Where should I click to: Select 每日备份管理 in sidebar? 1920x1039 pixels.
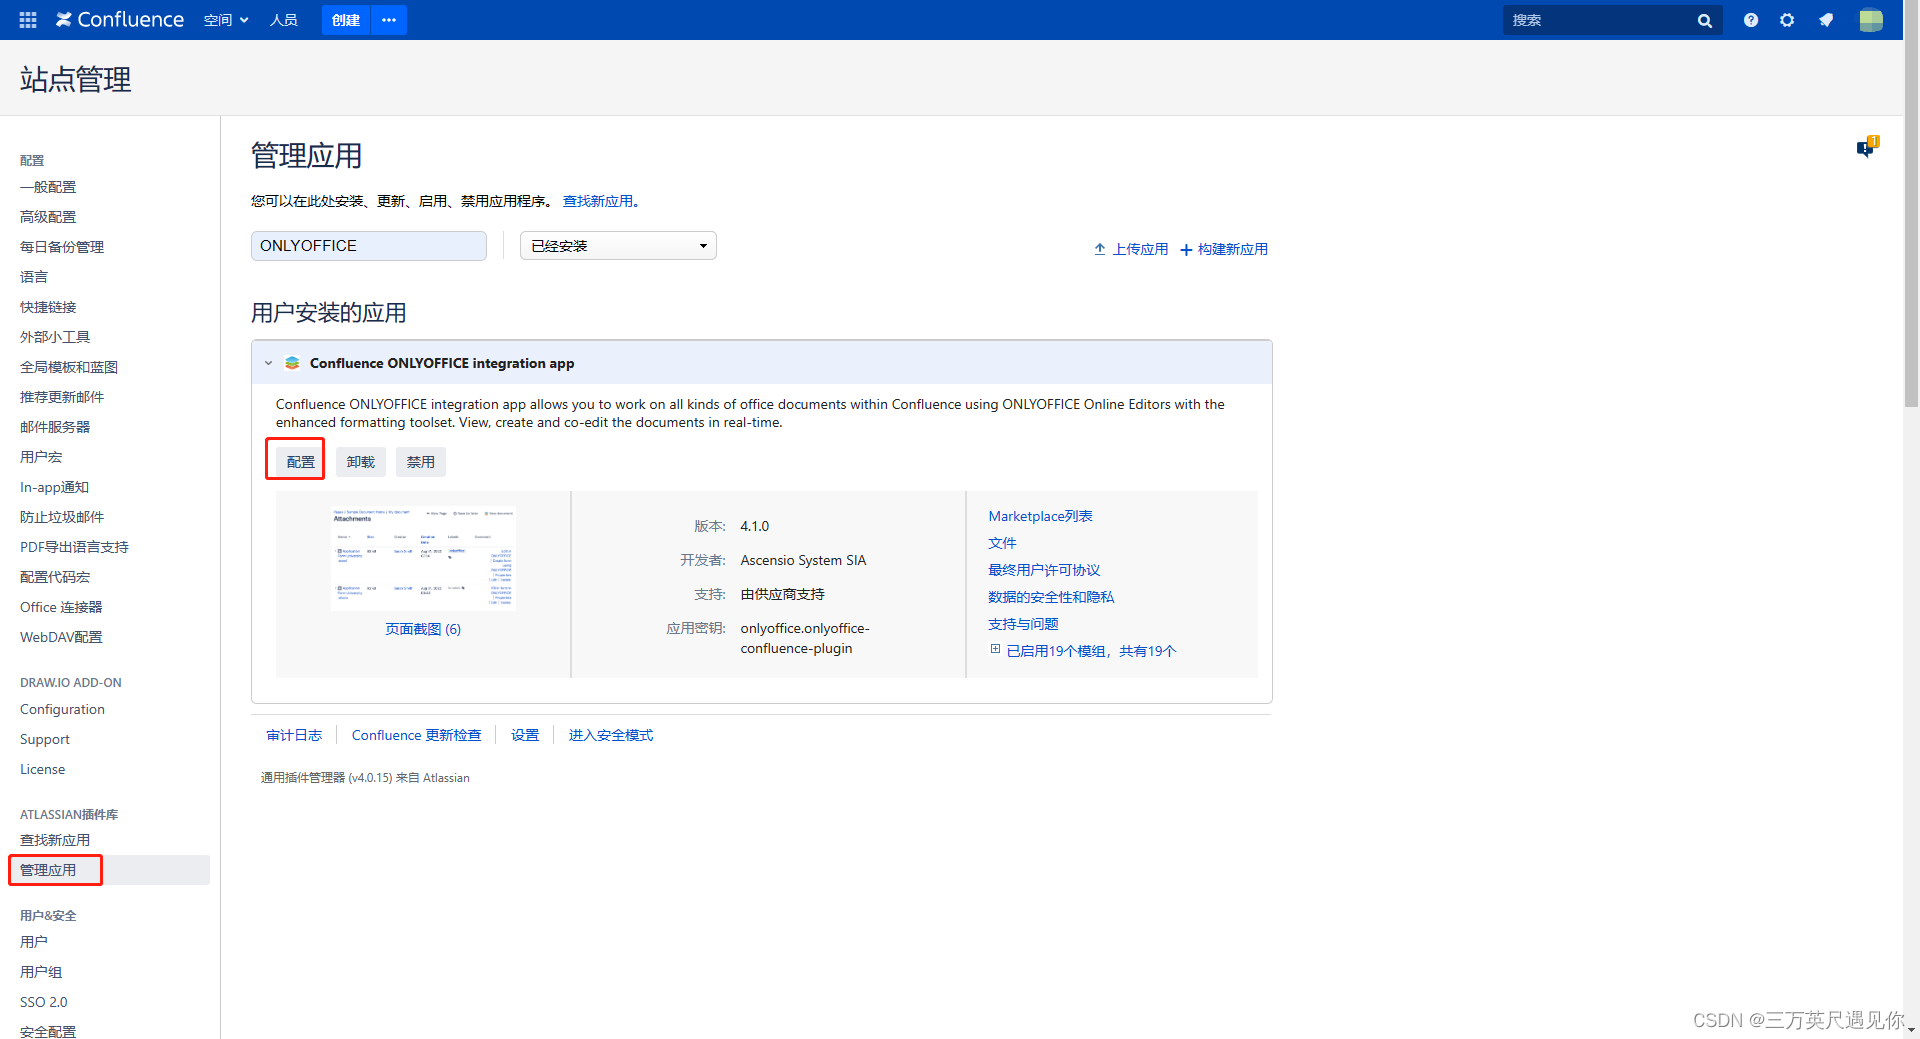tap(62, 247)
